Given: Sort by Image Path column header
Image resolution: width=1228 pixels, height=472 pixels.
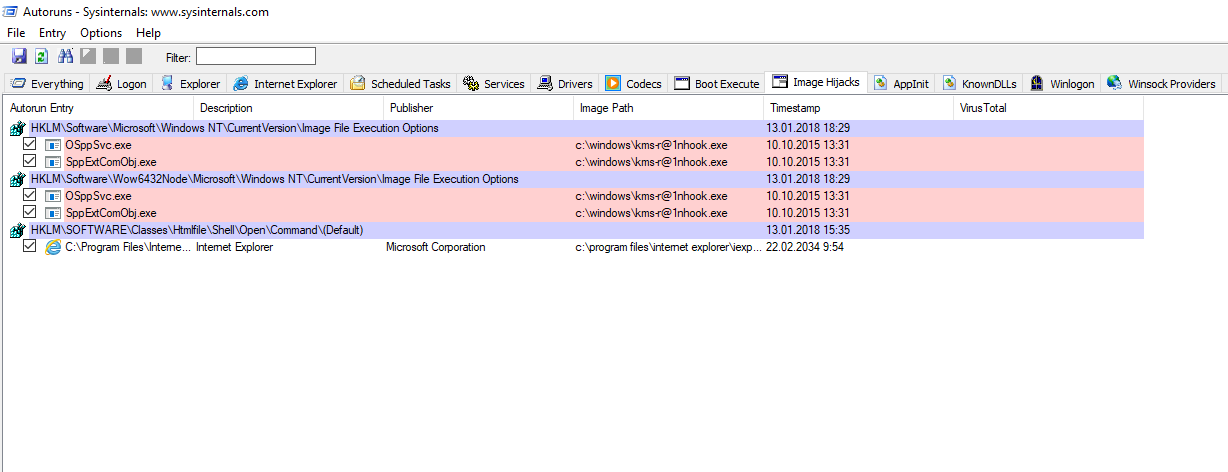Looking at the screenshot, I should pos(669,108).
